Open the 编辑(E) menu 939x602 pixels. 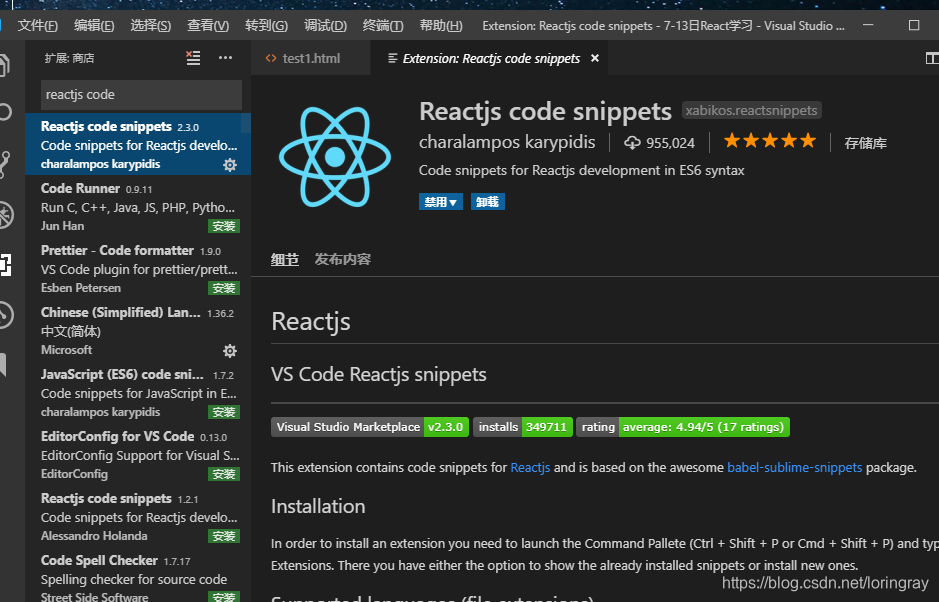(x=94, y=26)
